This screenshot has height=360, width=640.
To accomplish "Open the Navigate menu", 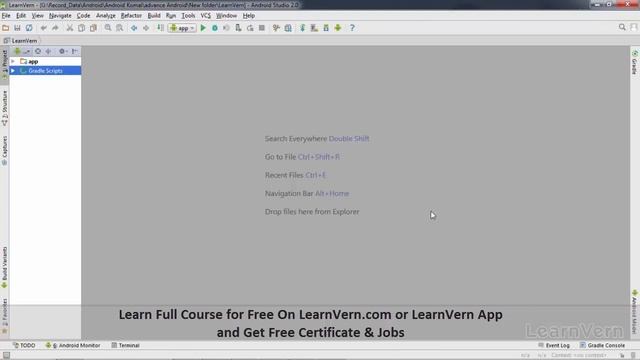I will pyautogui.click(x=60, y=16).
